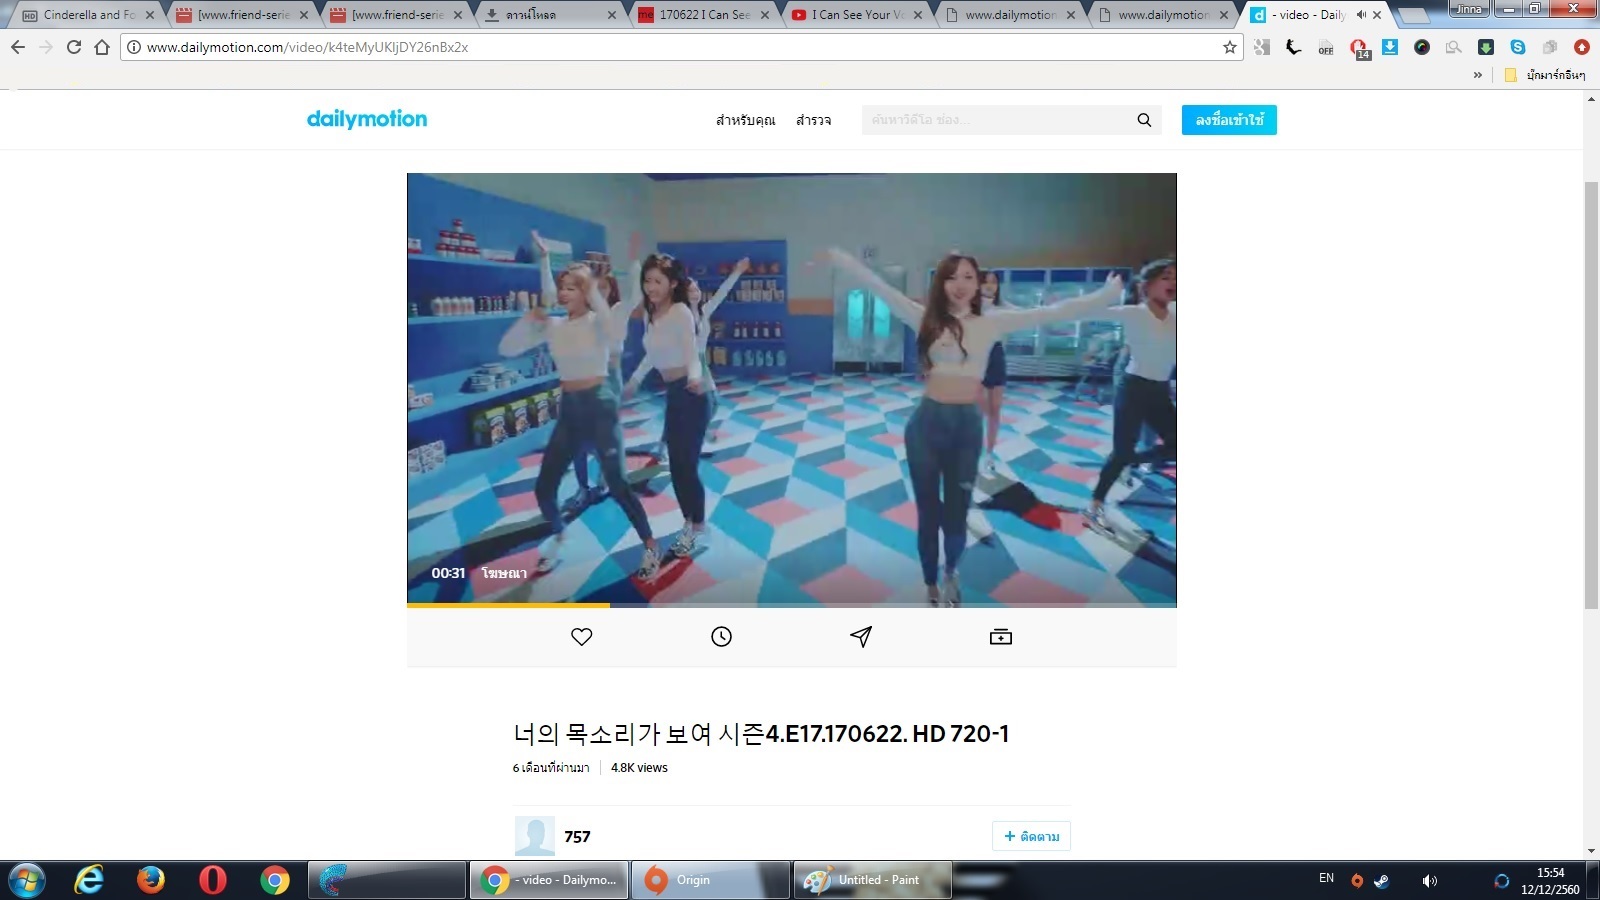Open the blue download extension icon

point(1390,47)
